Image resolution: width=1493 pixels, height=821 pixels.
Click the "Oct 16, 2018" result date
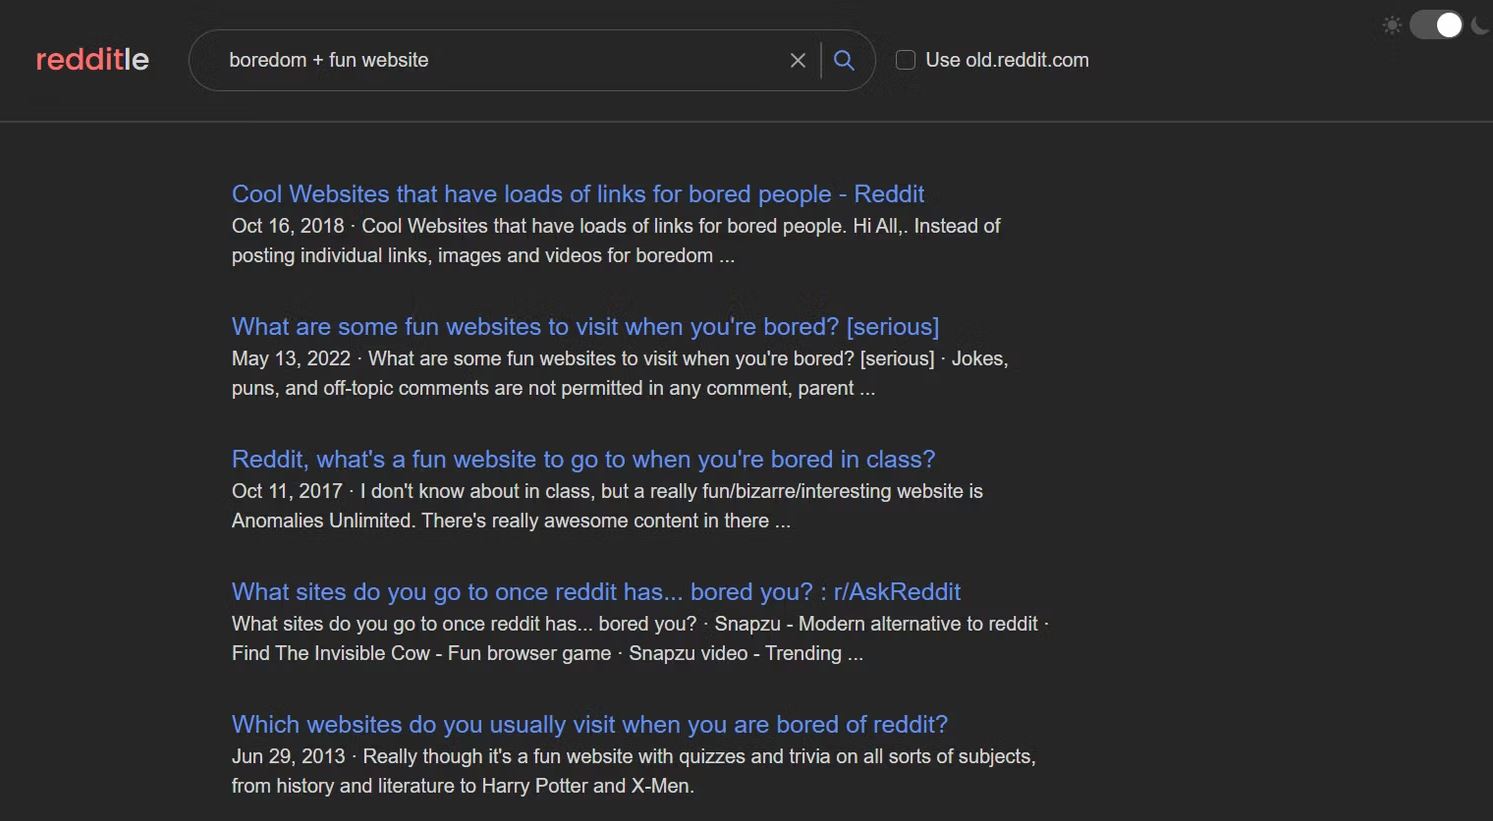[288, 226]
